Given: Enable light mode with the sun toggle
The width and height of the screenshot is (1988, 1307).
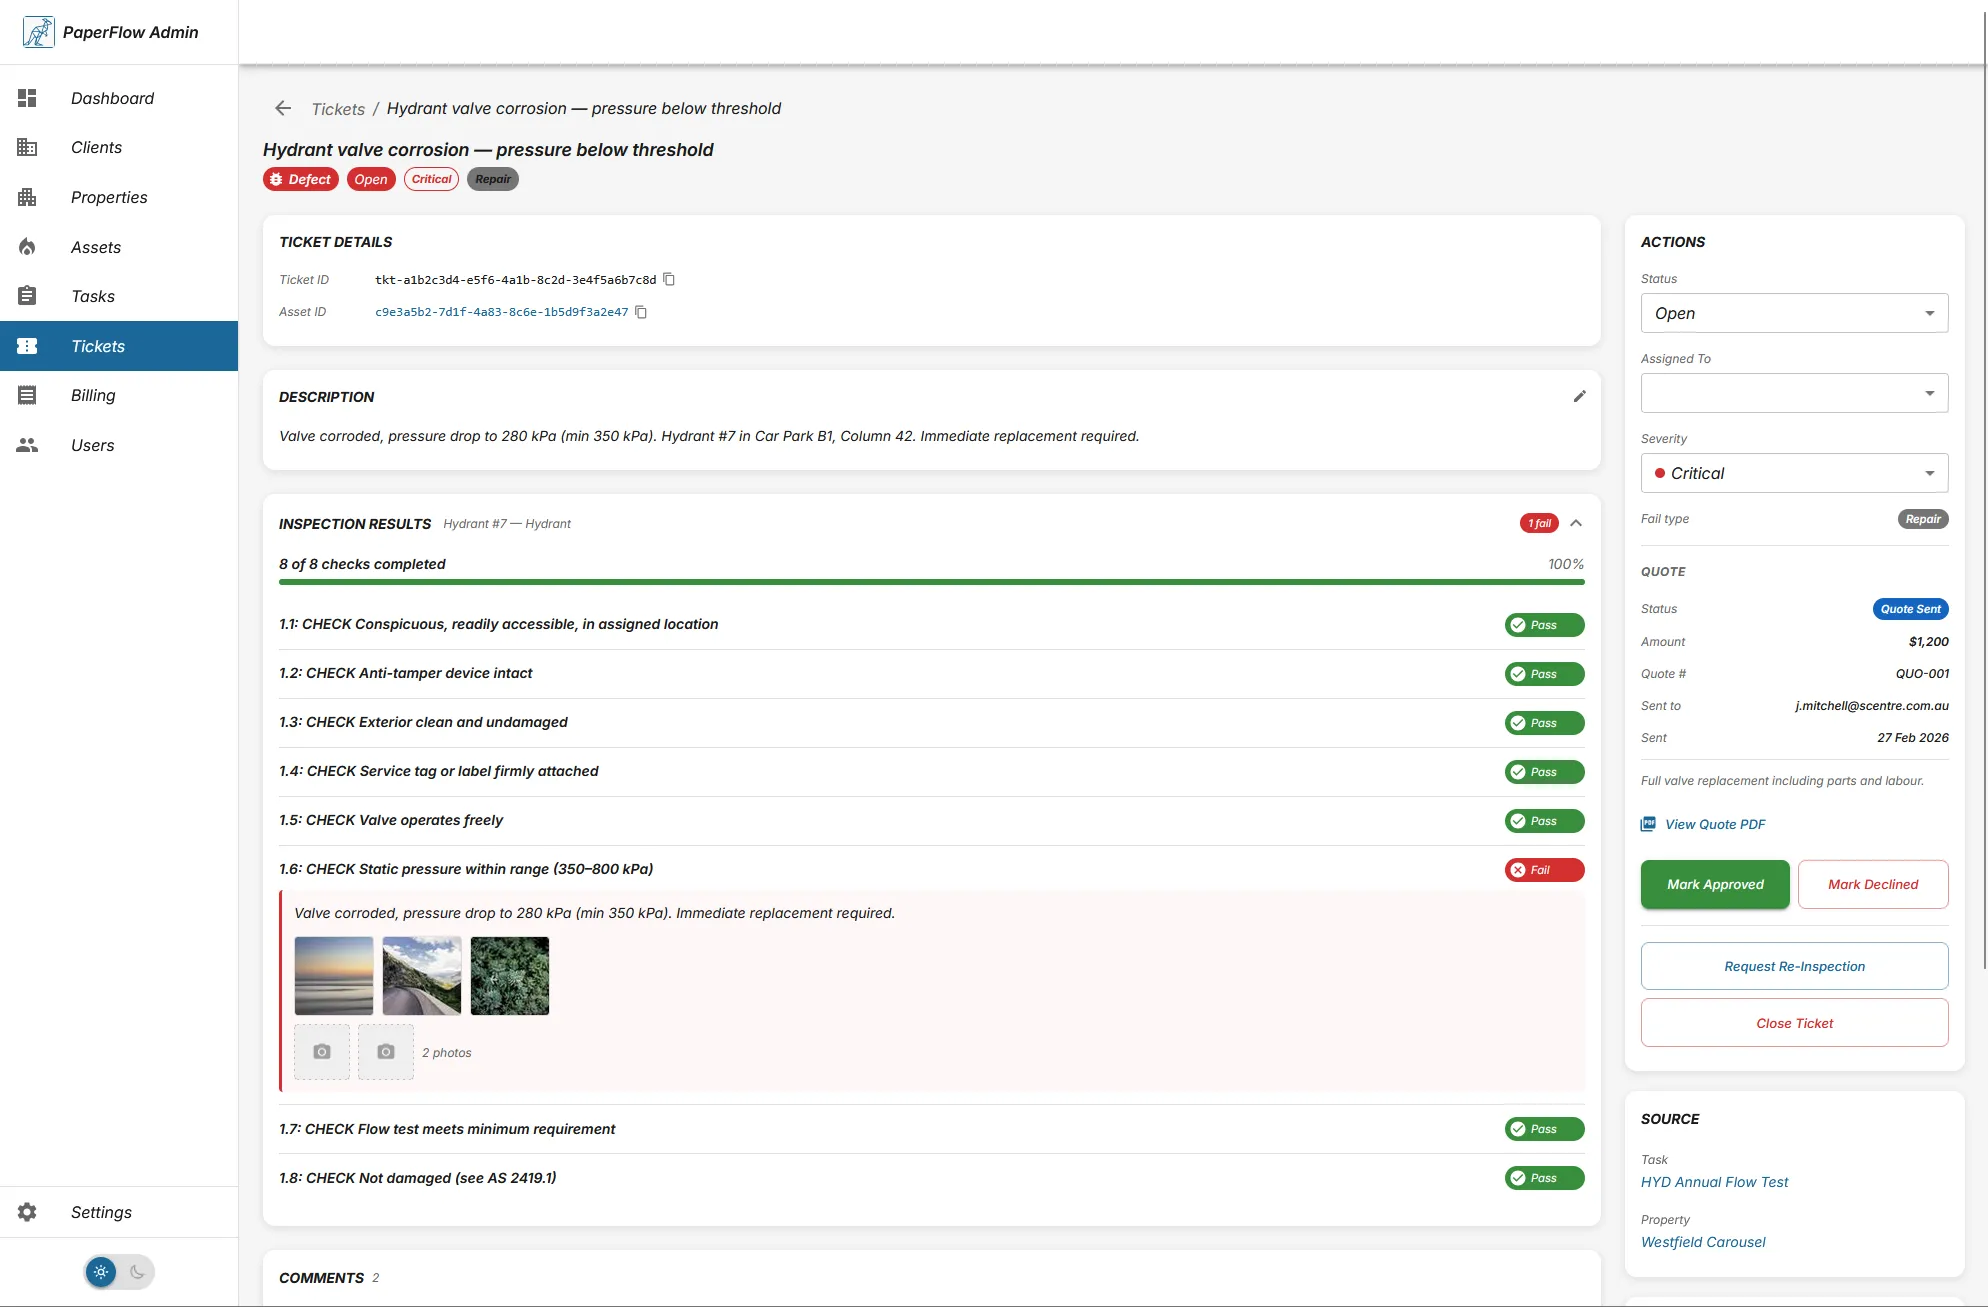Looking at the screenshot, I should [100, 1271].
